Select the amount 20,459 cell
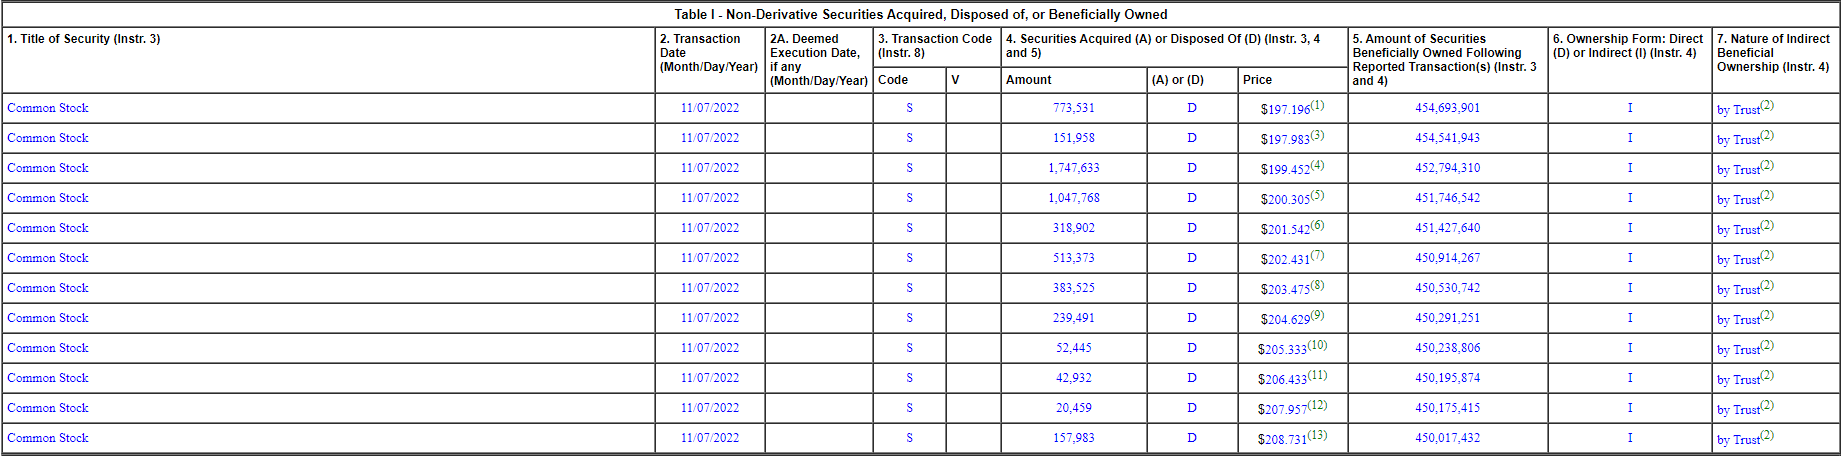1843x456 pixels. pos(1073,408)
